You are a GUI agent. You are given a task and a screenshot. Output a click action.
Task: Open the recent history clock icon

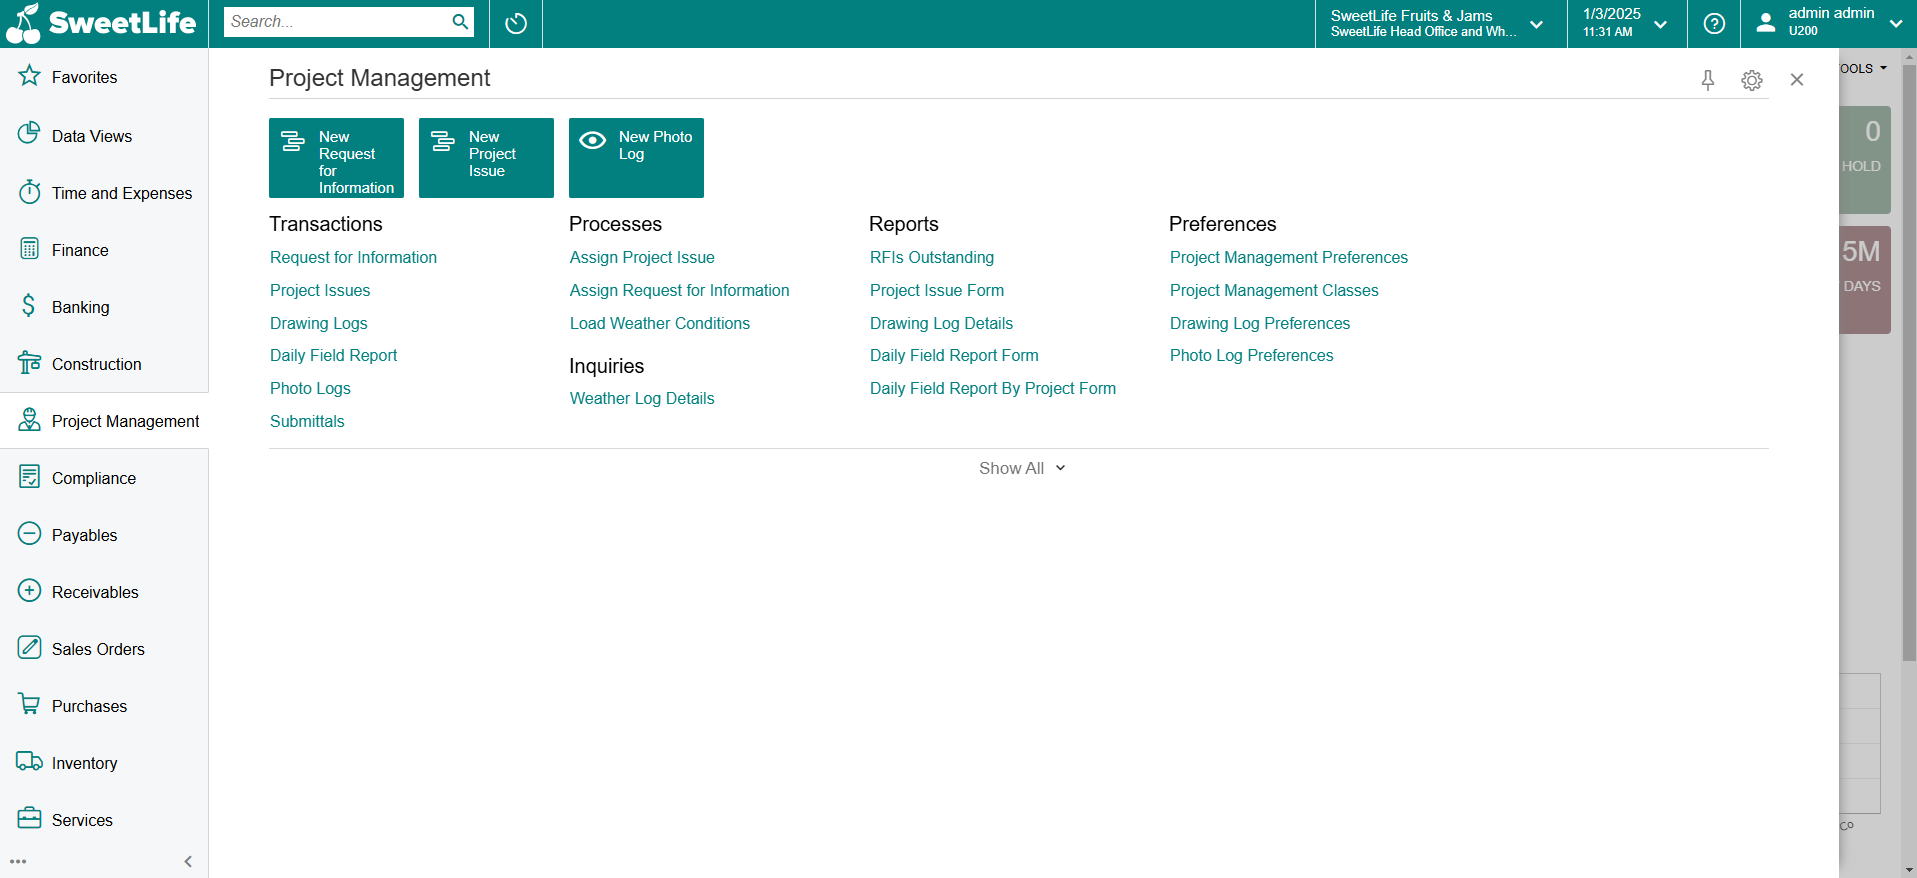point(516,23)
